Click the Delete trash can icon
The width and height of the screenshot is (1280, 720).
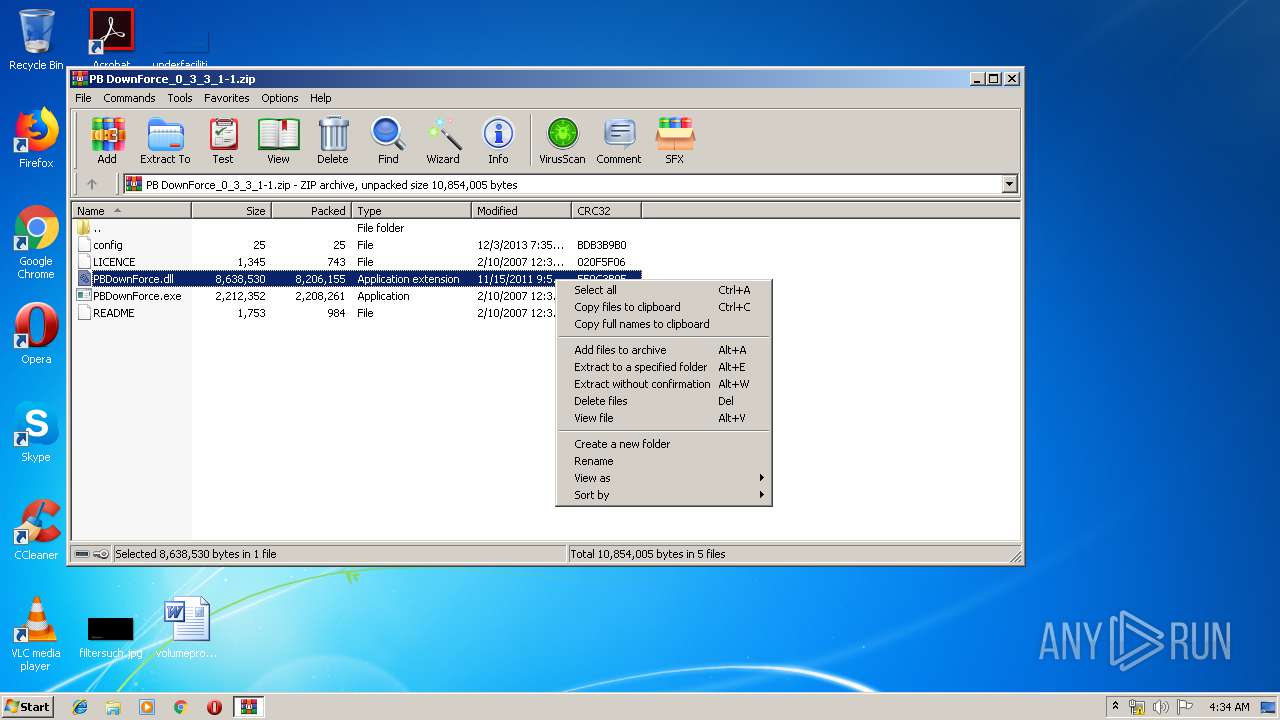[x=333, y=140]
